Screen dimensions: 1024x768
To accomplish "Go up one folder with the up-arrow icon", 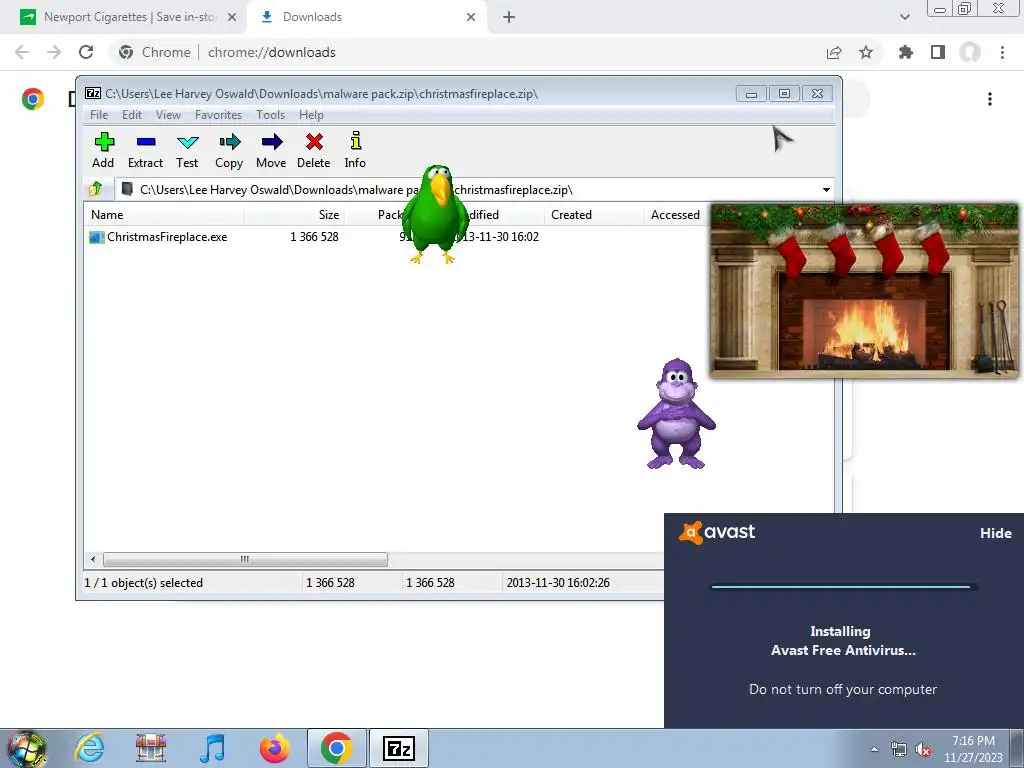I will tap(96, 189).
